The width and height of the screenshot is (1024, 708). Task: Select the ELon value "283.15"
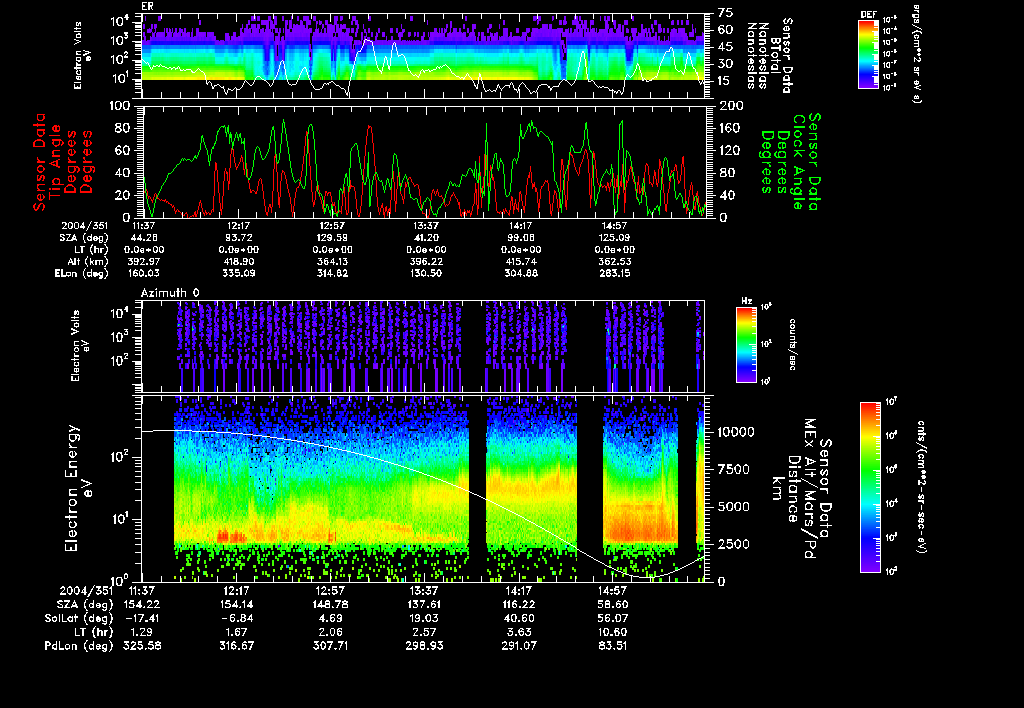(x=614, y=273)
